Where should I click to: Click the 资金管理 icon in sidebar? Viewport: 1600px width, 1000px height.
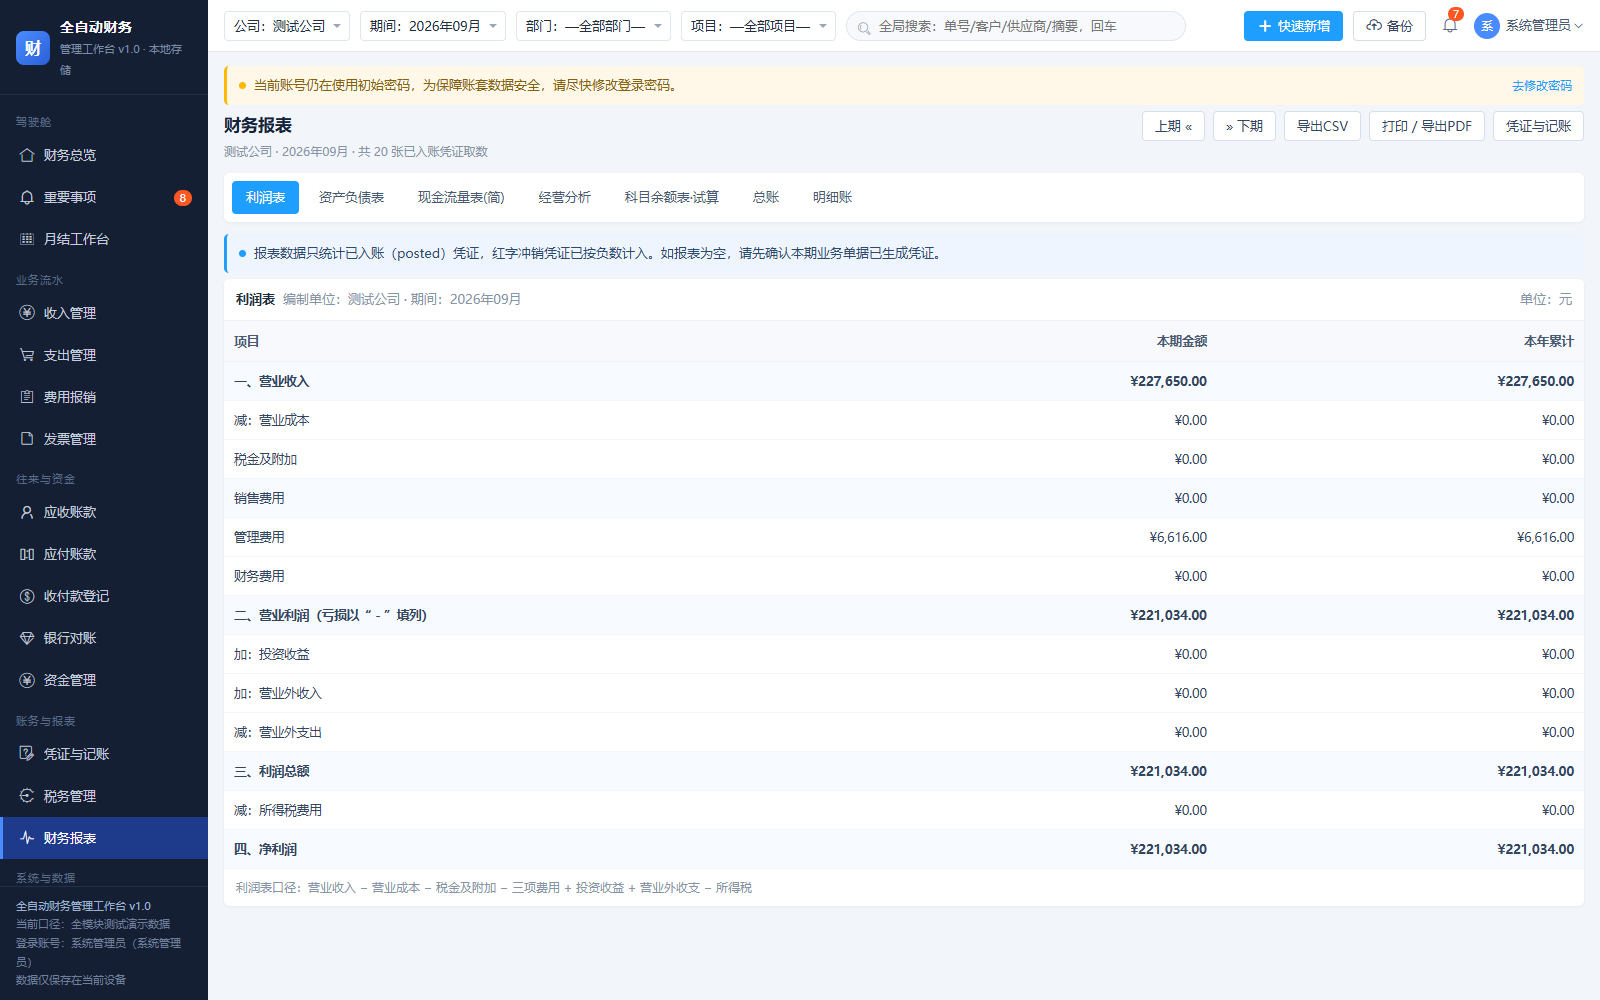point(27,680)
